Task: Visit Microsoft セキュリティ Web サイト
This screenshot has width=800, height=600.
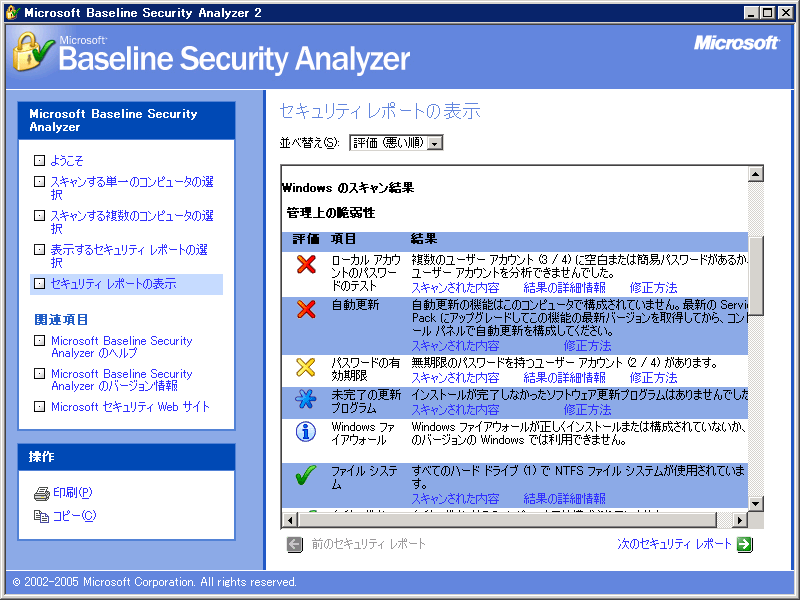Action: pyautogui.click(x=130, y=407)
